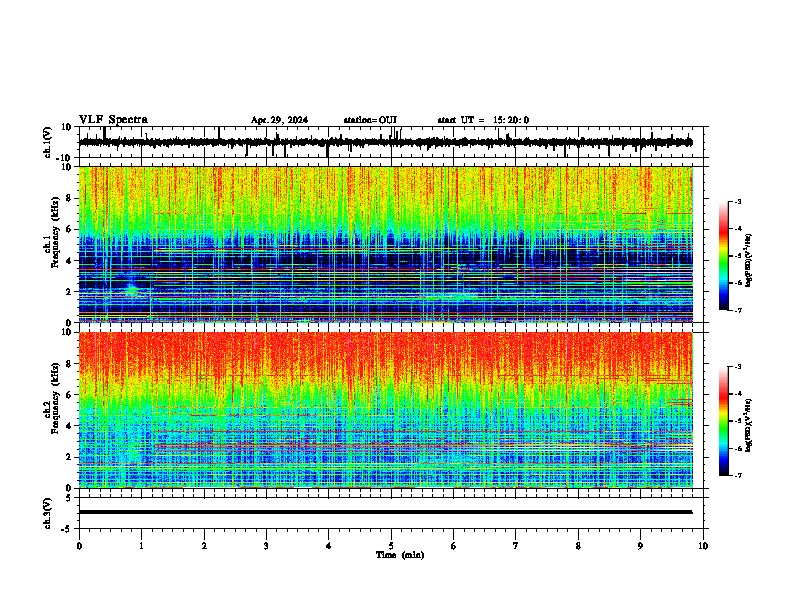Click time axis tick label "9"
The width and height of the screenshot is (792, 612).
[x=640, y=546]
